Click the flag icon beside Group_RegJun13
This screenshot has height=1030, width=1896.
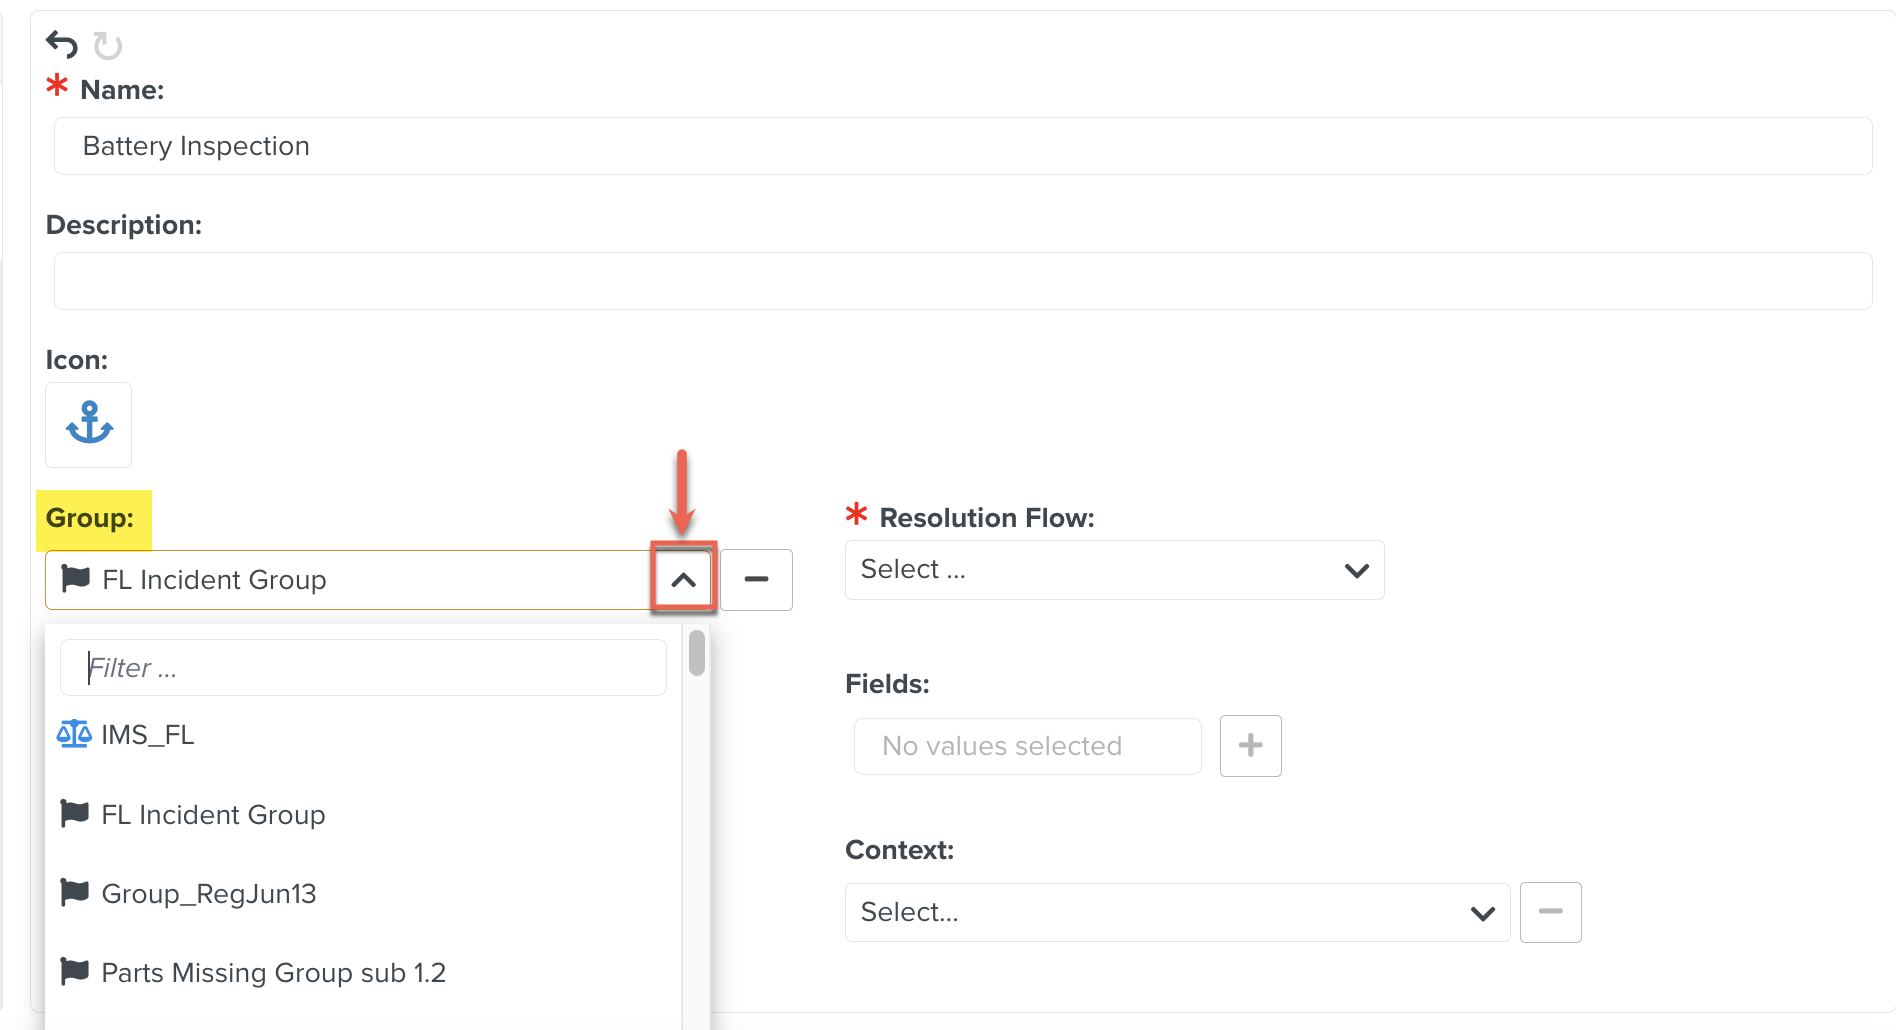pyautogui.click(x=75, y=892)
